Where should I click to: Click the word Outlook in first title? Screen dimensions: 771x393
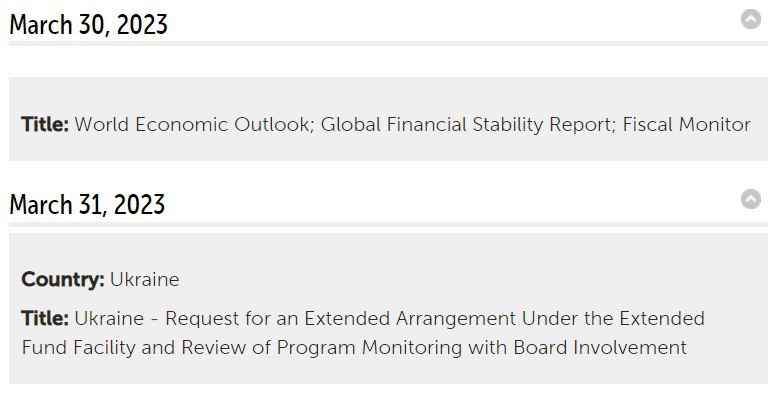274,124
